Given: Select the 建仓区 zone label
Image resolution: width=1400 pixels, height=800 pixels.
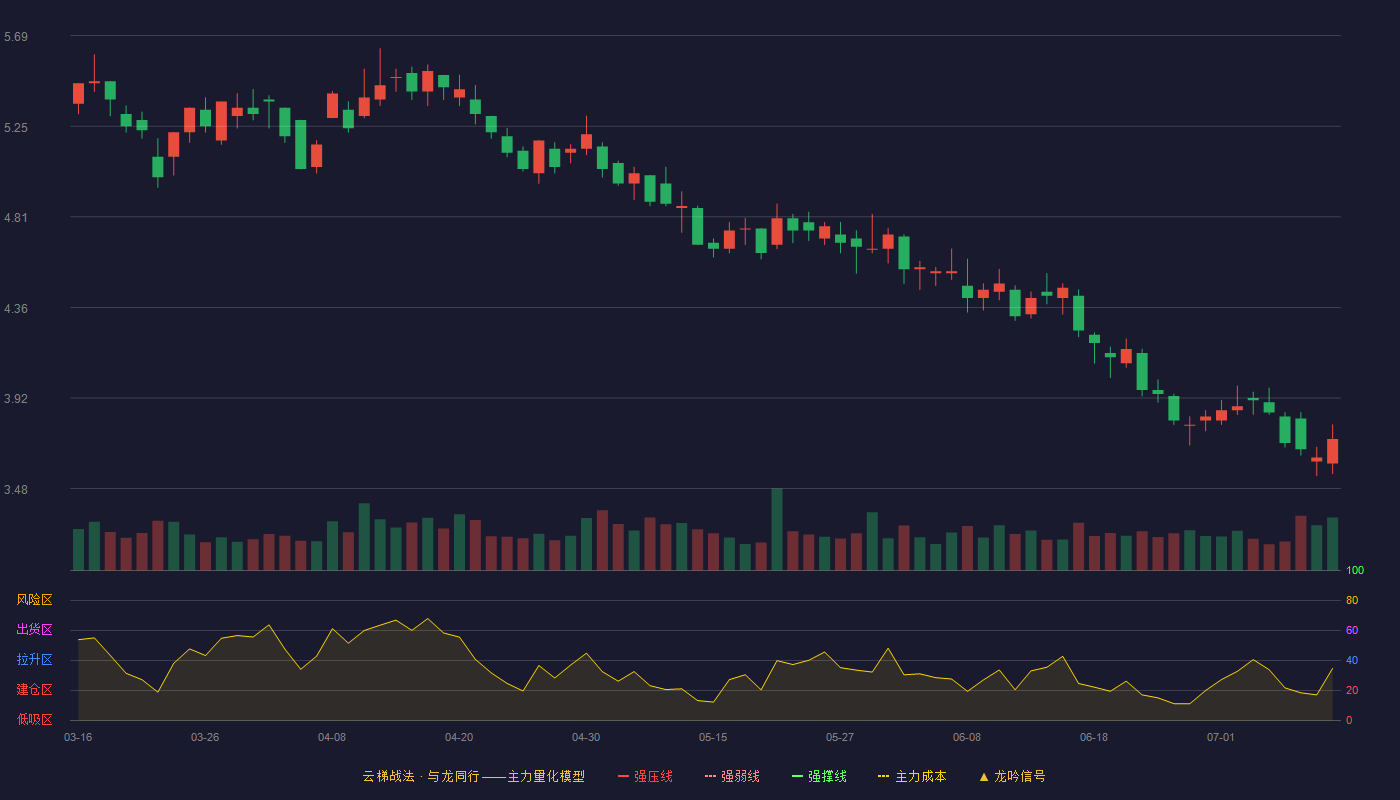Looking at the screenshot, I should click(x=34, y=690).
